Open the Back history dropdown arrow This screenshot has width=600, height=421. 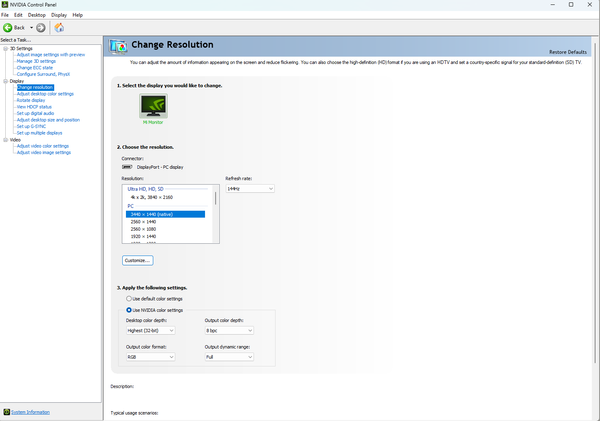(31, 27)
